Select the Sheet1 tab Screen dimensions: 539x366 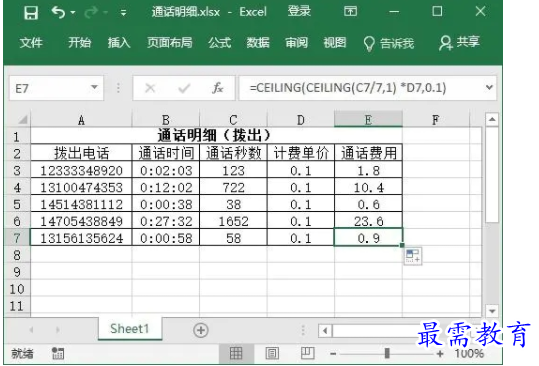(x=130, y=329)
